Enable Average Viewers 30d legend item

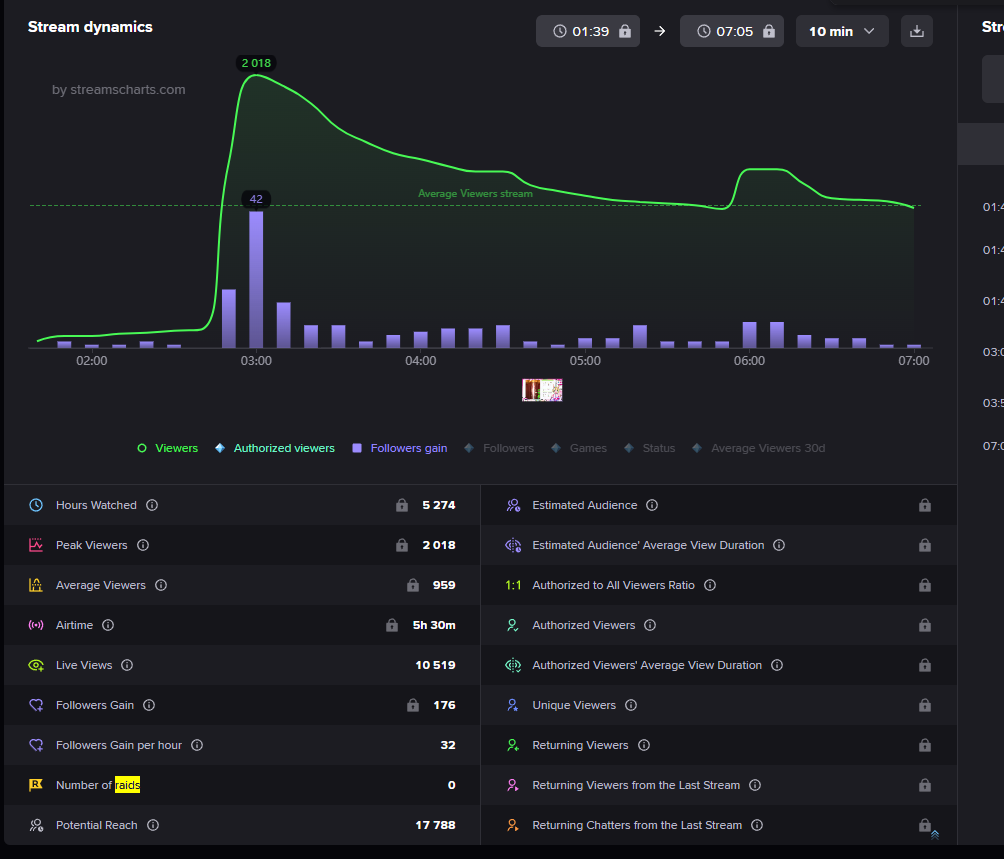coord(758,448)
